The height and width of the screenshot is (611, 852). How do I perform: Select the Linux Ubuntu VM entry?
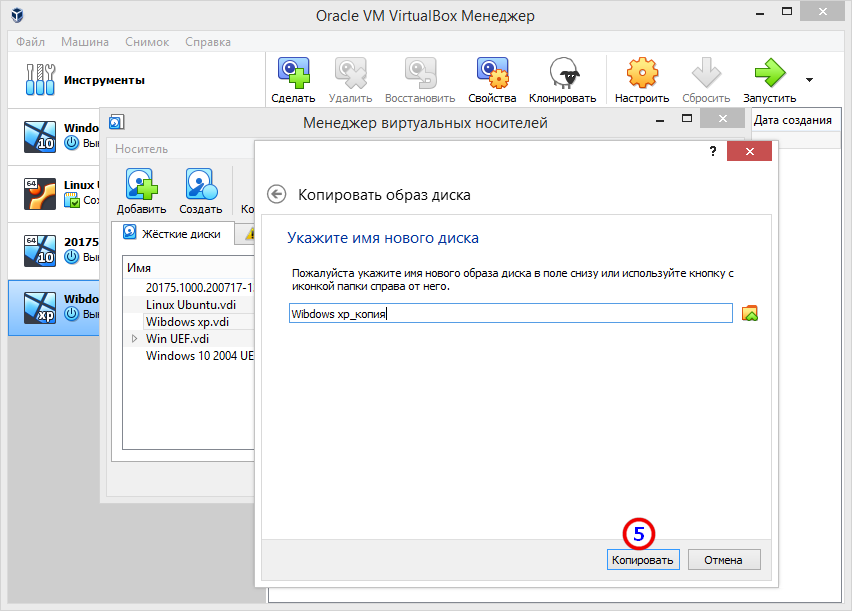click(54, 194)
